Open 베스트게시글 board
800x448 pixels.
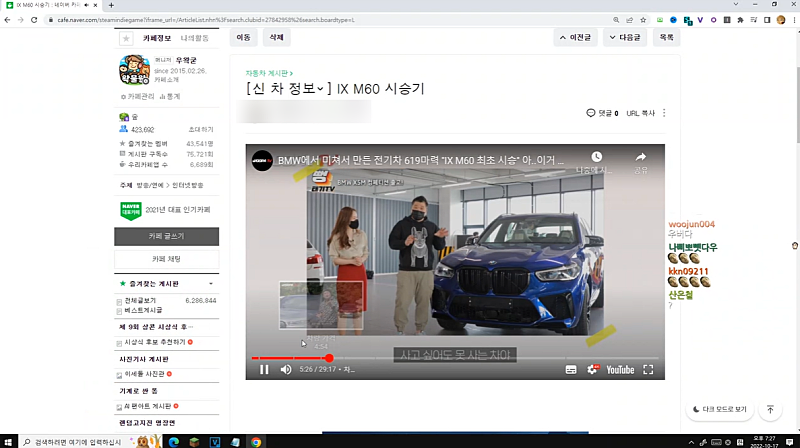point(143,310)
